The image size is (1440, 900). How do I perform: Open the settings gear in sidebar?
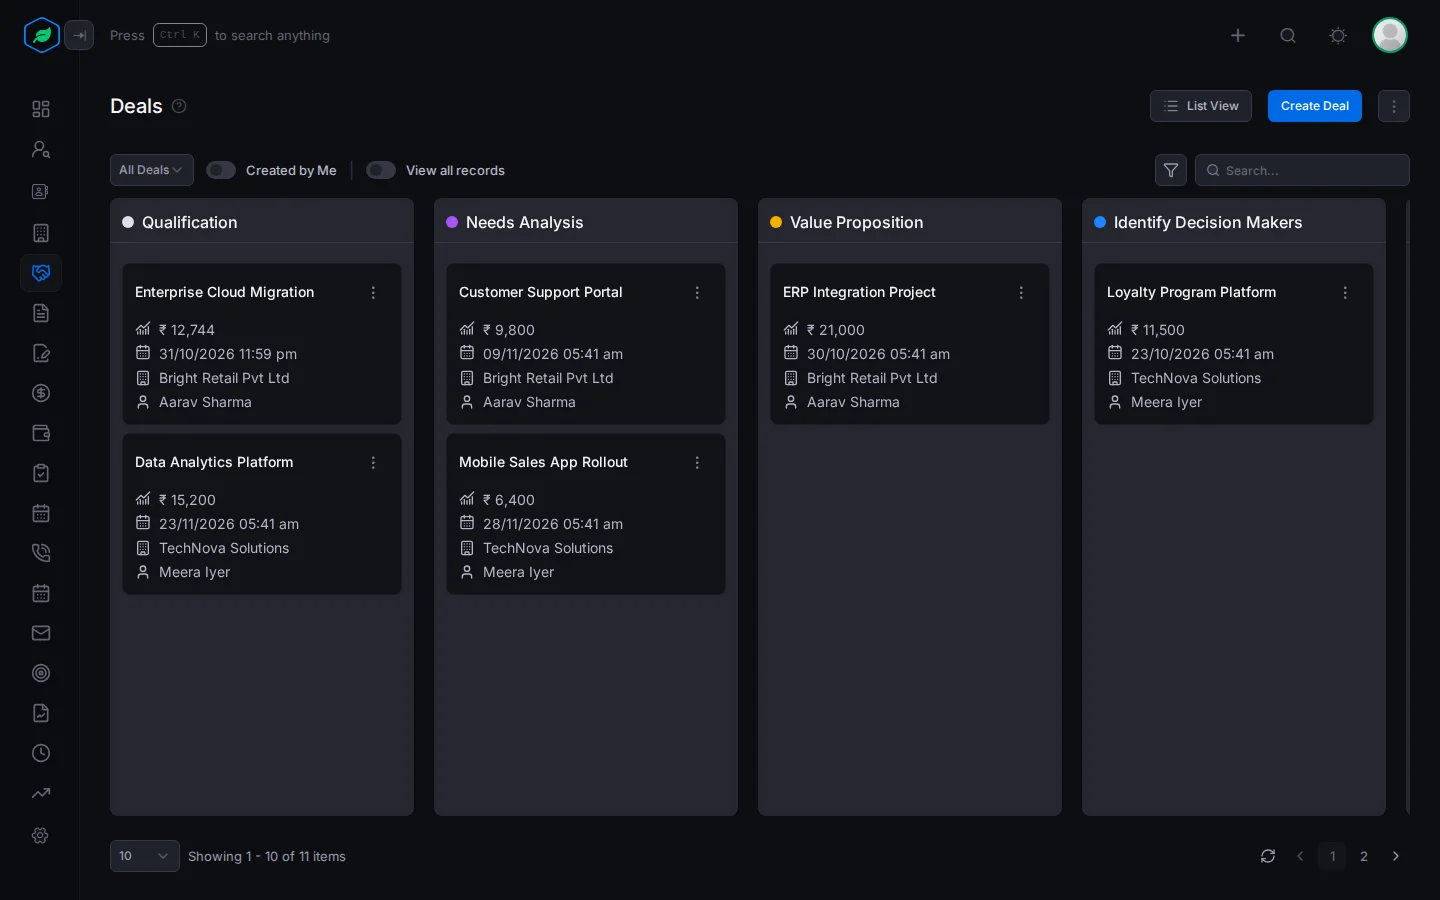coord(41,835)
